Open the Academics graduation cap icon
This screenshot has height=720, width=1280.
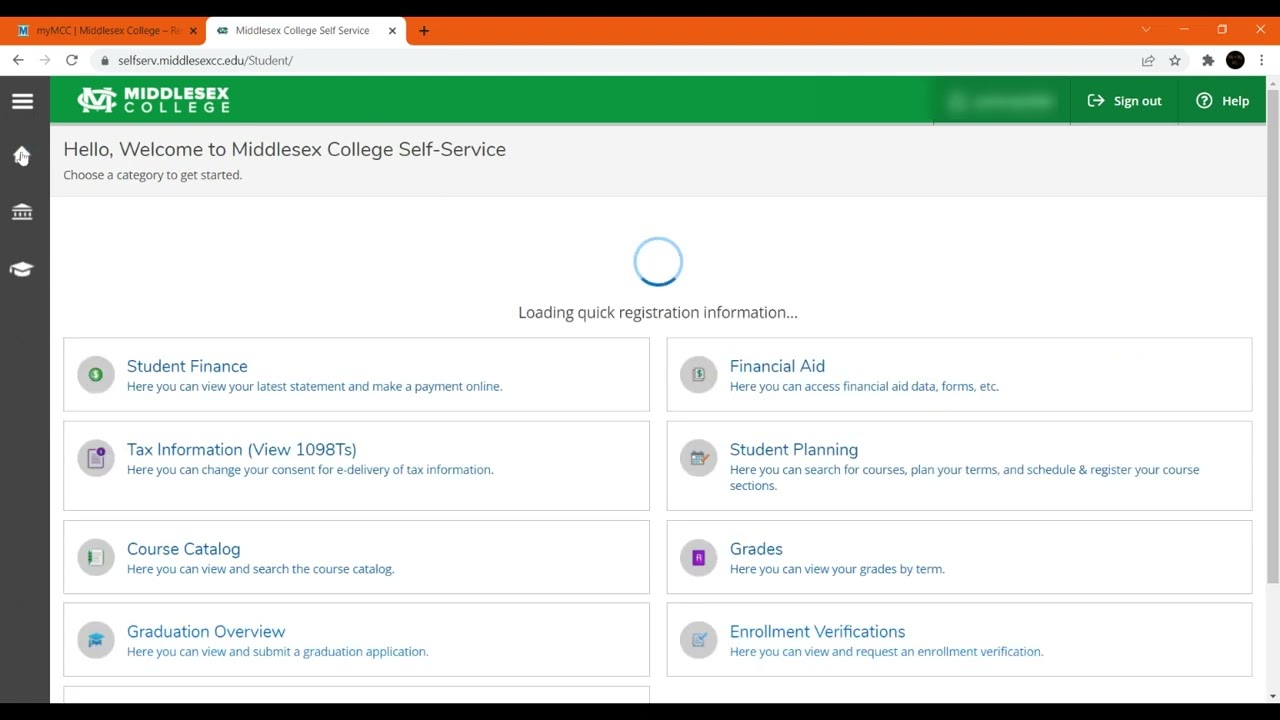pos(22,269)
